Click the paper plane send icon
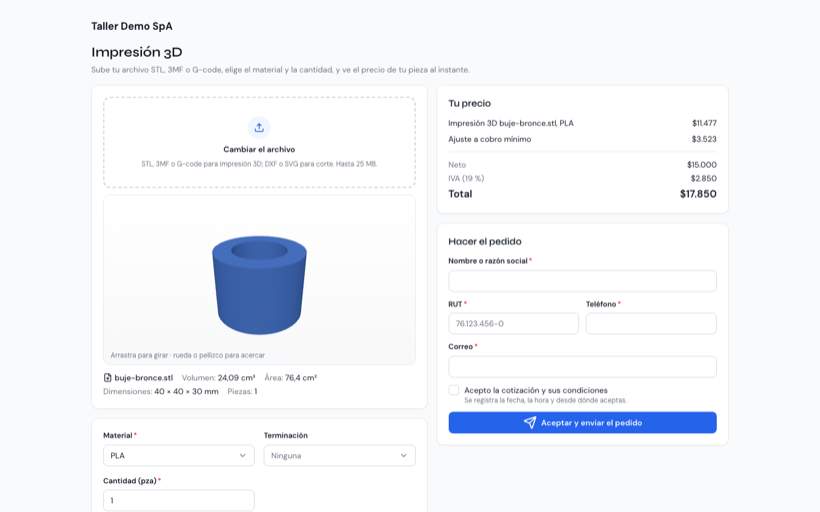The image size is (820, 512). pos(530,423)
